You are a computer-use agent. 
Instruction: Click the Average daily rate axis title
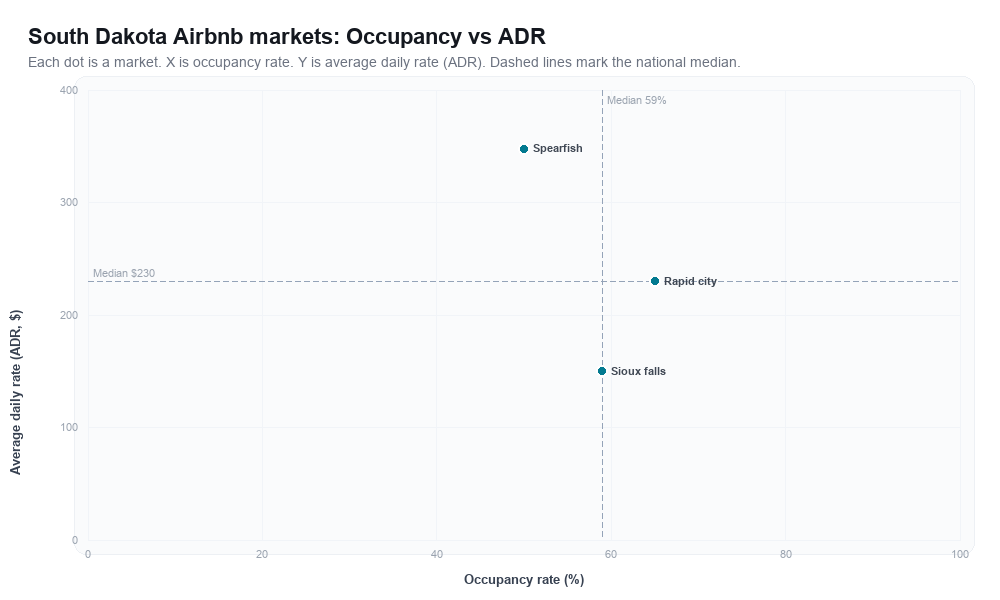[x=15, y=392]
